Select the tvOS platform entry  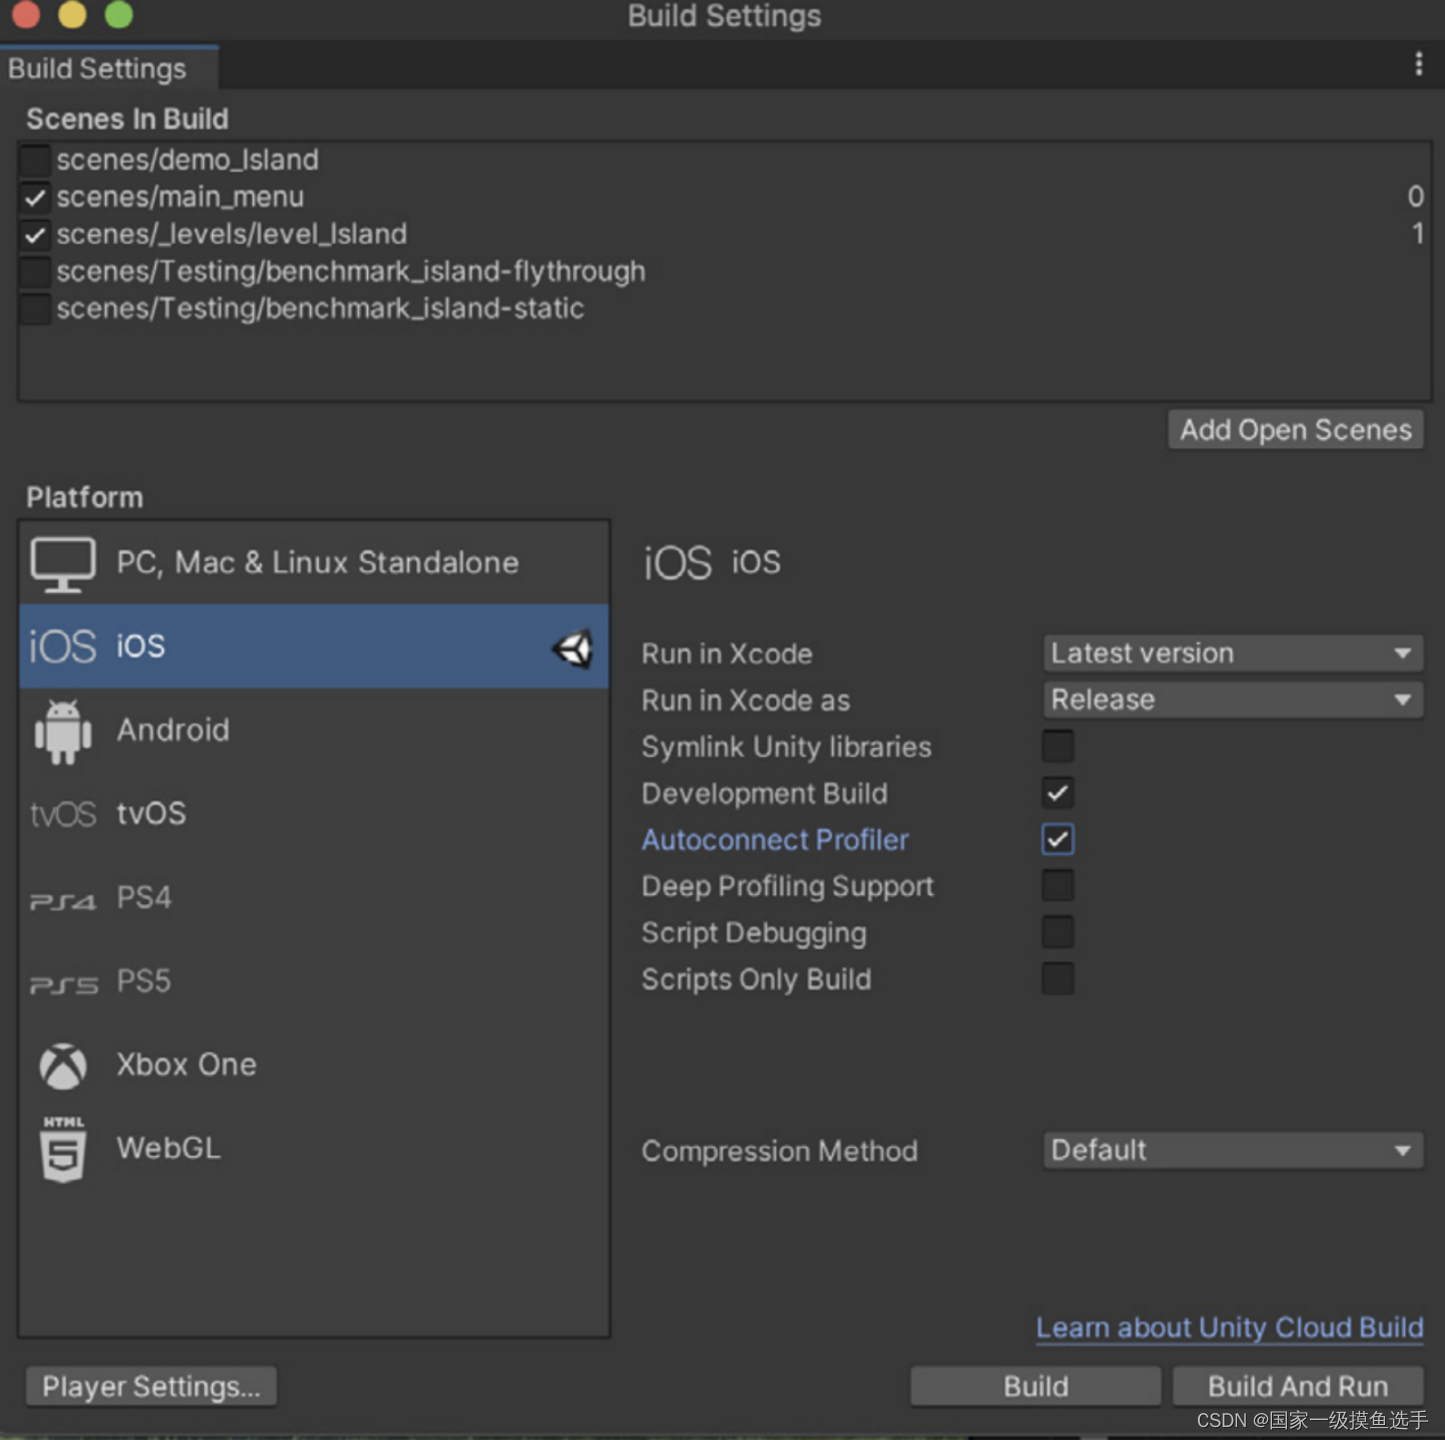(x=314, y=814)
